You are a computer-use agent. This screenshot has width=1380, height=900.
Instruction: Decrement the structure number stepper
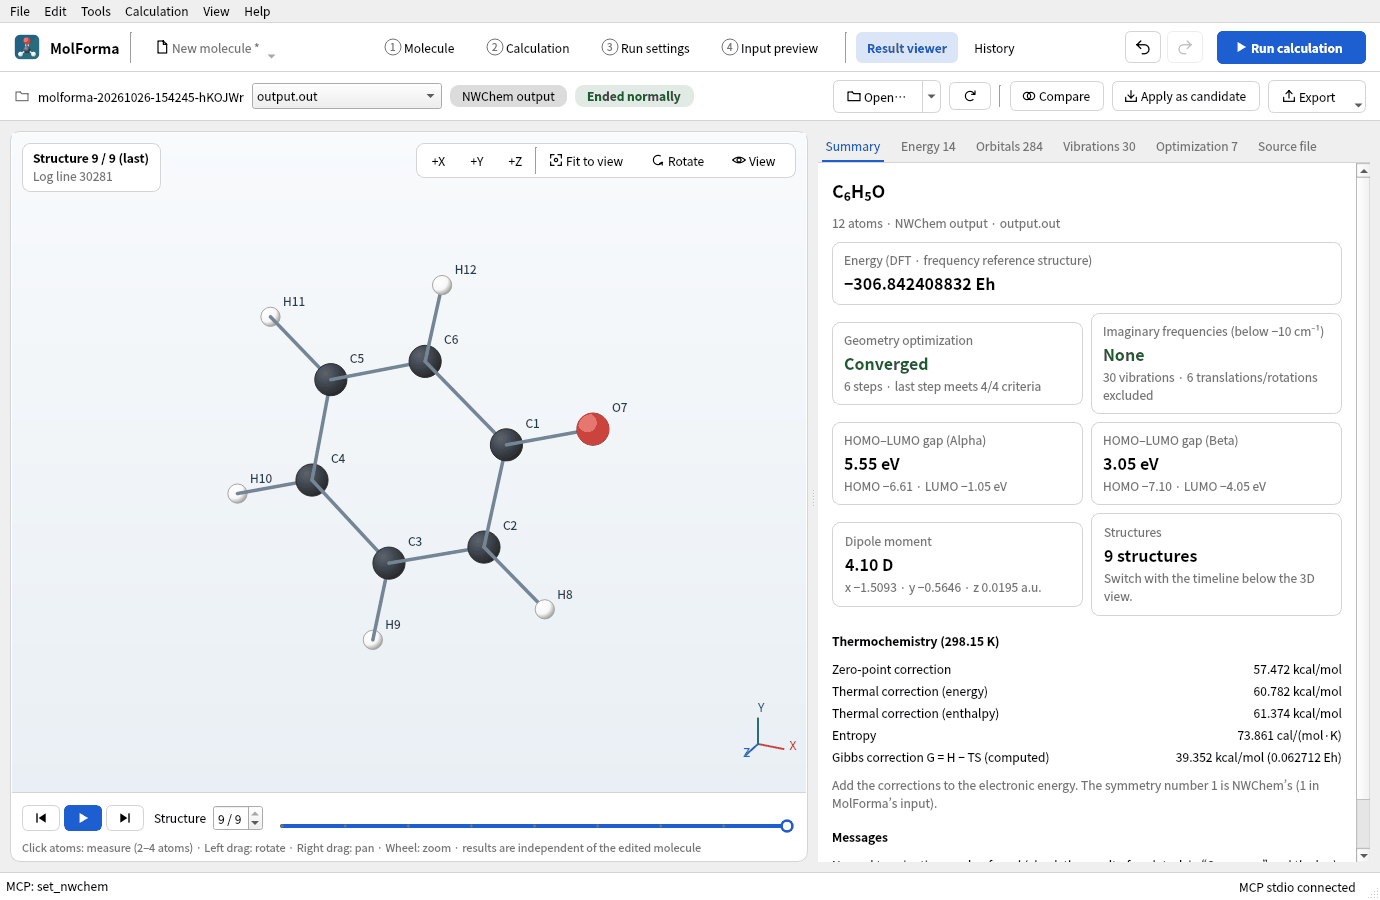pyautogui.click(x=255, y=824)
